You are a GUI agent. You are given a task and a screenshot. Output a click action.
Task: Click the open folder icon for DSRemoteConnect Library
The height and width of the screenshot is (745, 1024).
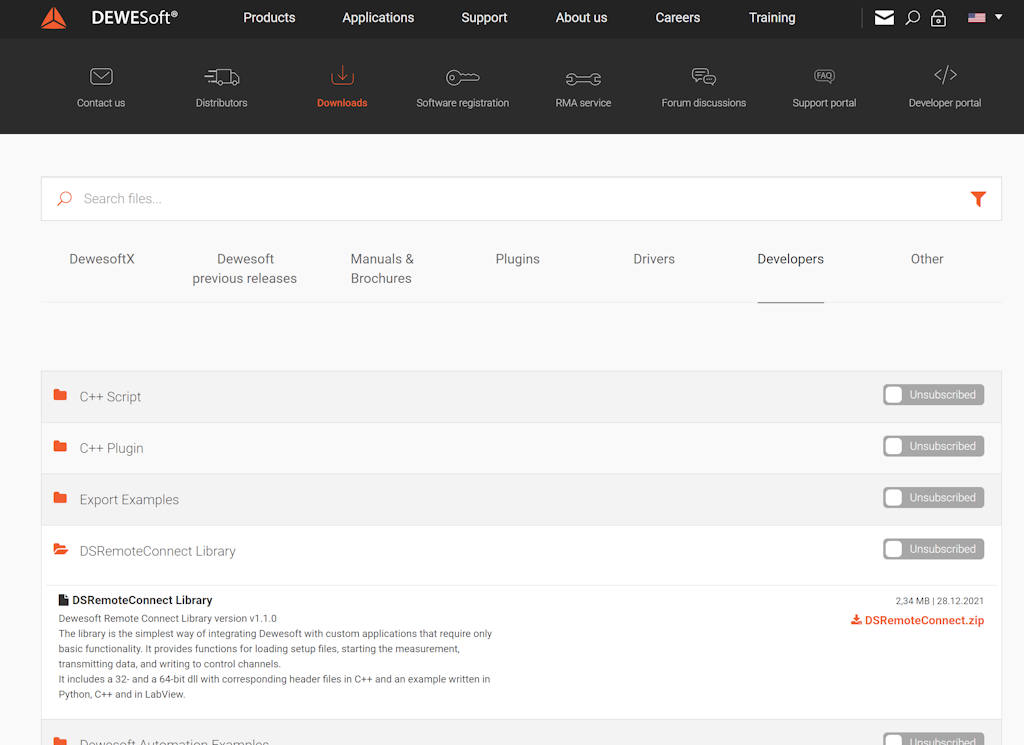point(61,549)
